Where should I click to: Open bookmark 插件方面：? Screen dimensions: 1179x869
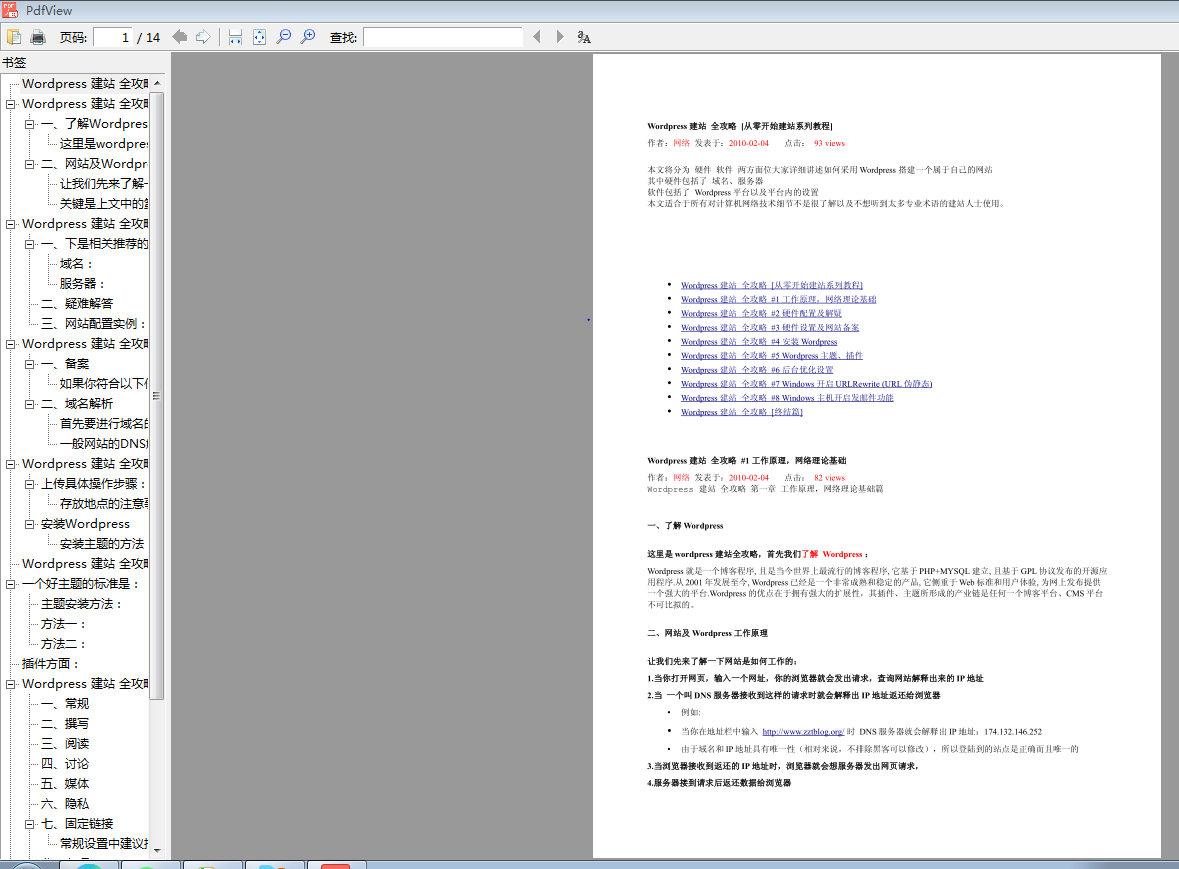[50, 664]
